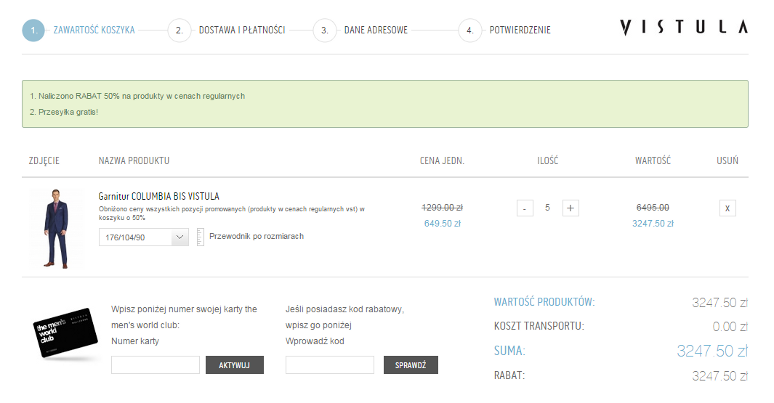
Task: Open the Przewodnik po rozmiarach link
Action: 256,236
